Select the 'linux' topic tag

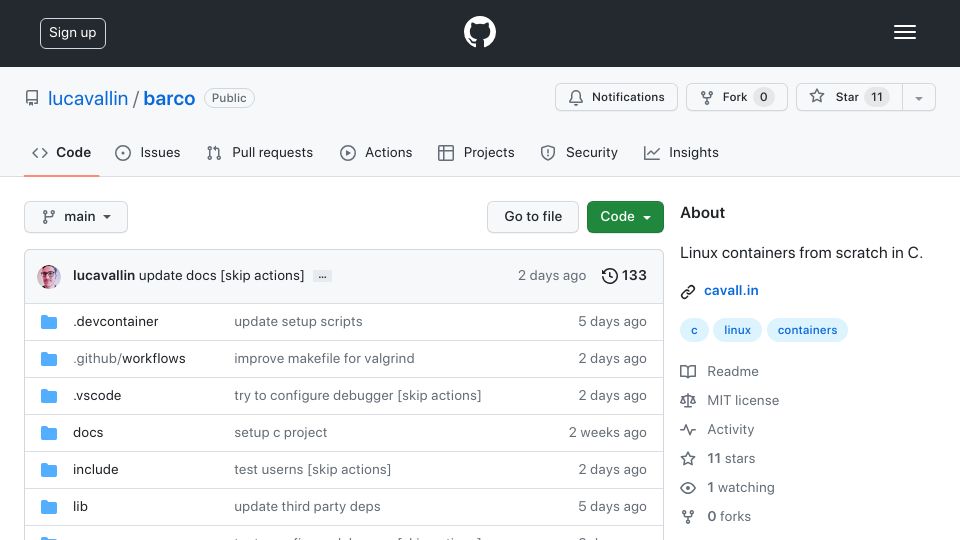737,330
